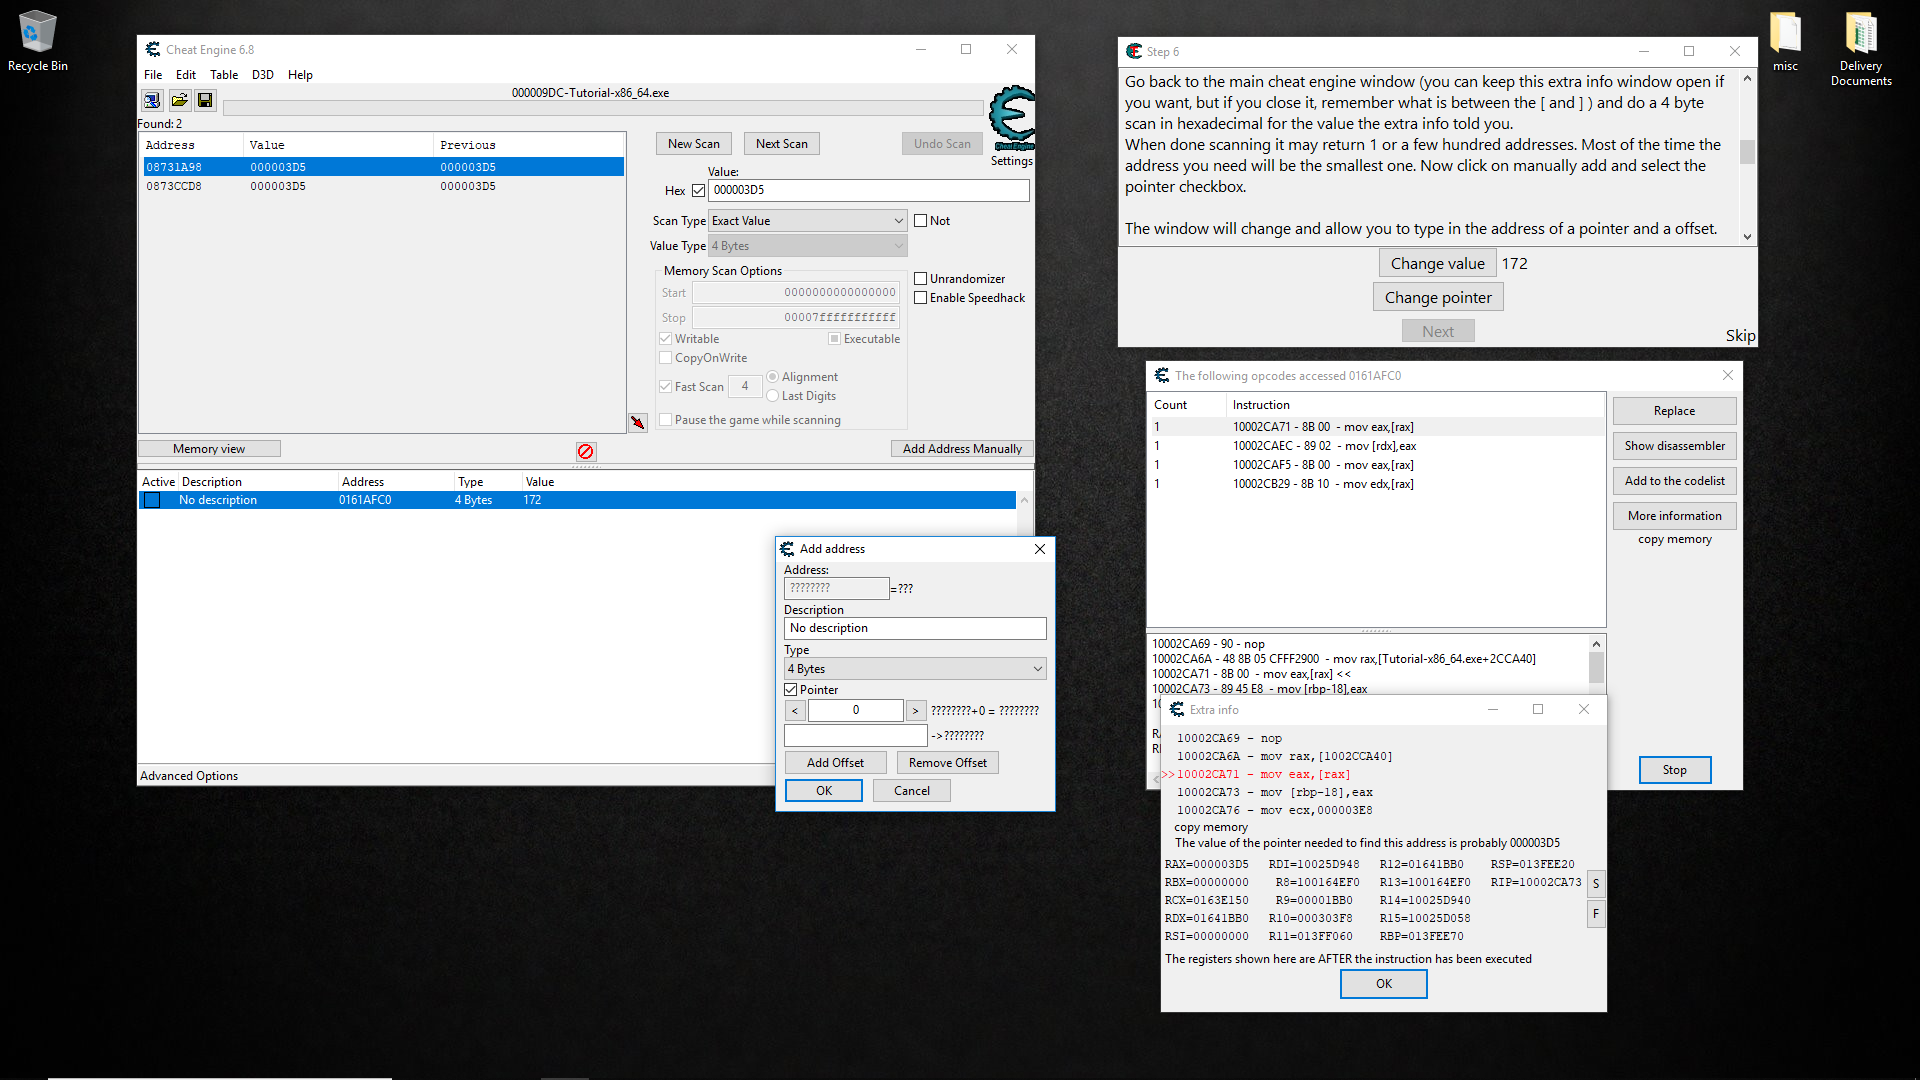Click the Add Address Manually button

(961, 448)
